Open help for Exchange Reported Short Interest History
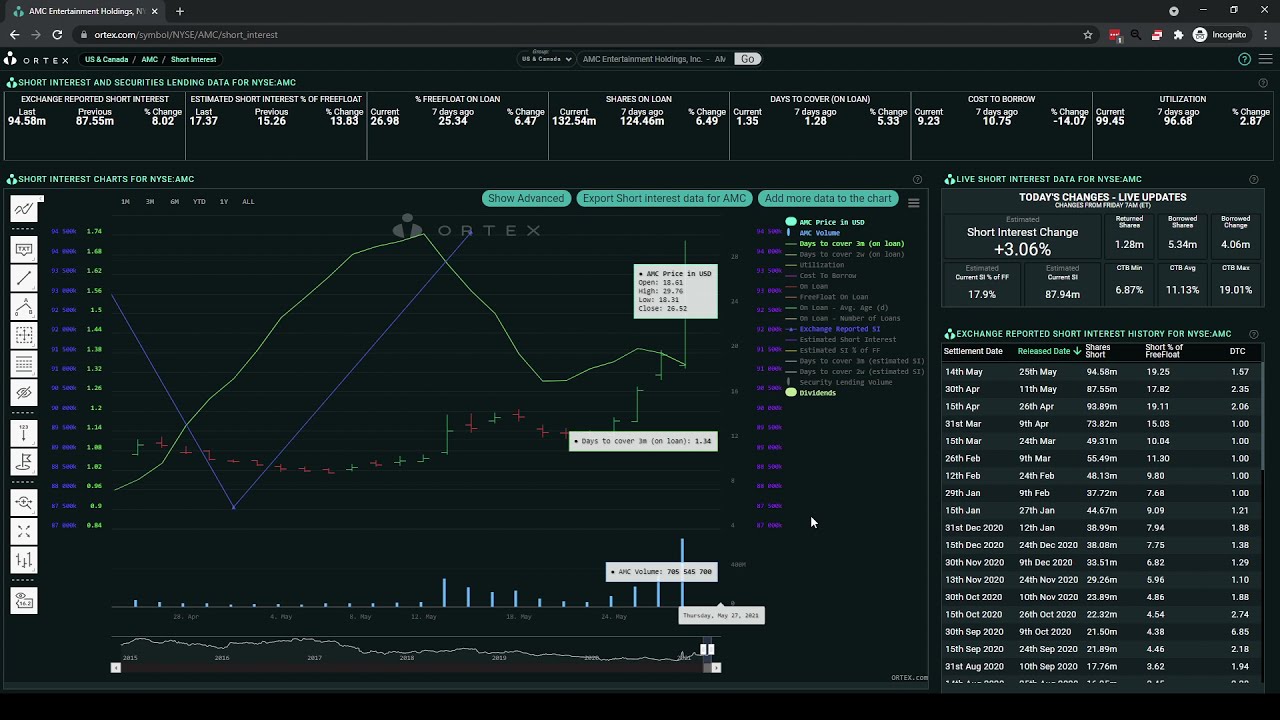This screenshot has height=720, width=1280. coord(1254,334)
